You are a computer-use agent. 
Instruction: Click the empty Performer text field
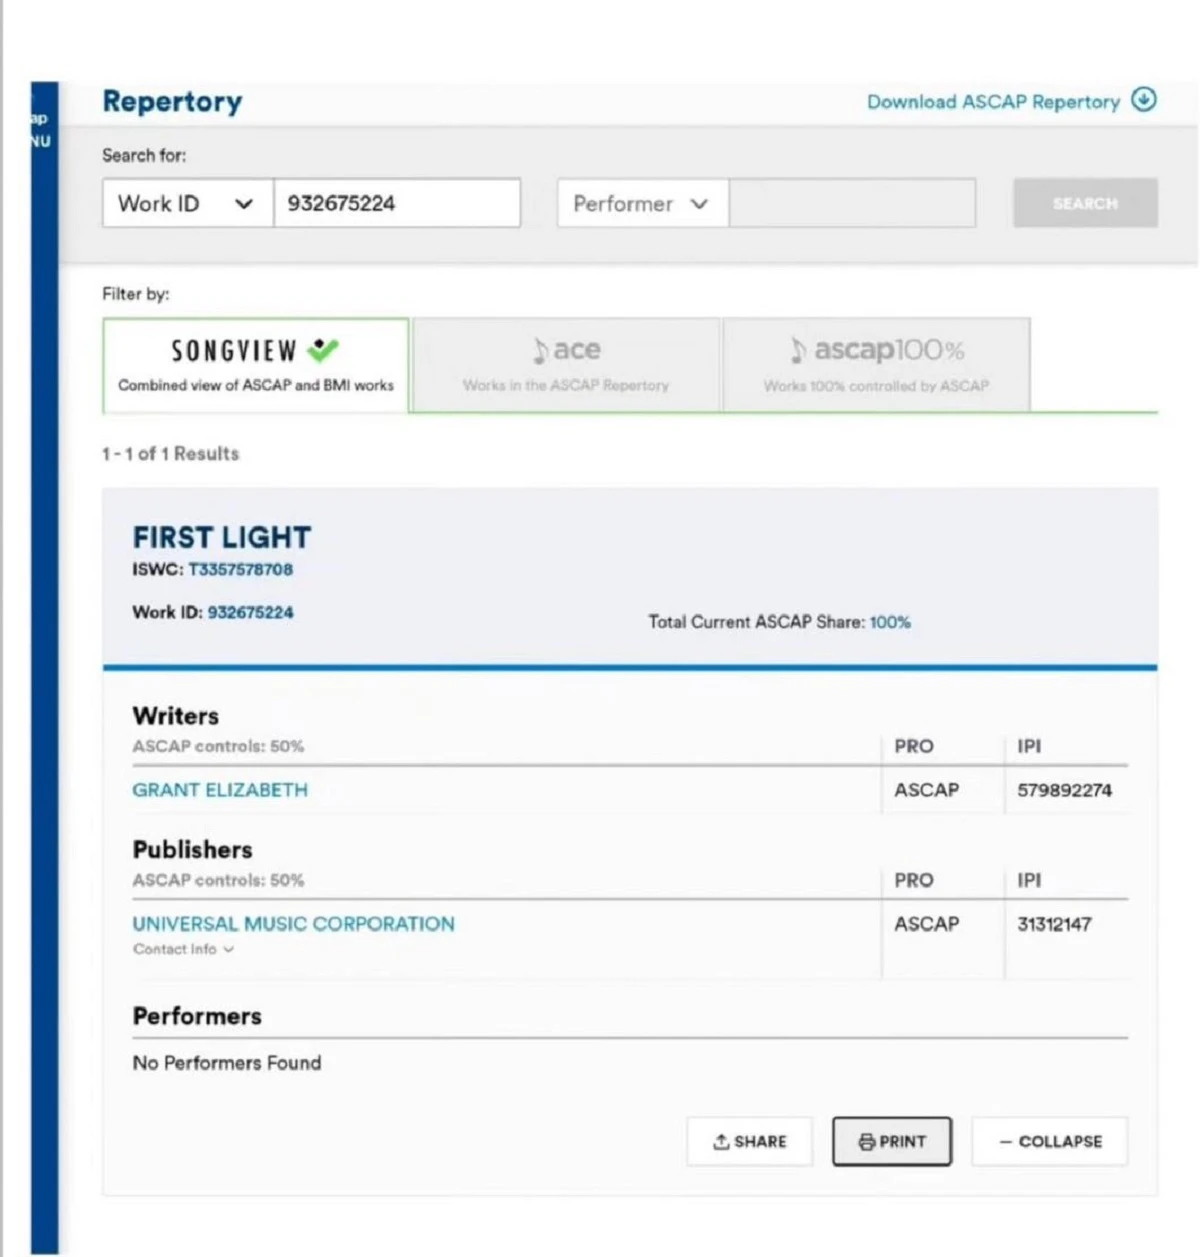(x=852, y=204)
